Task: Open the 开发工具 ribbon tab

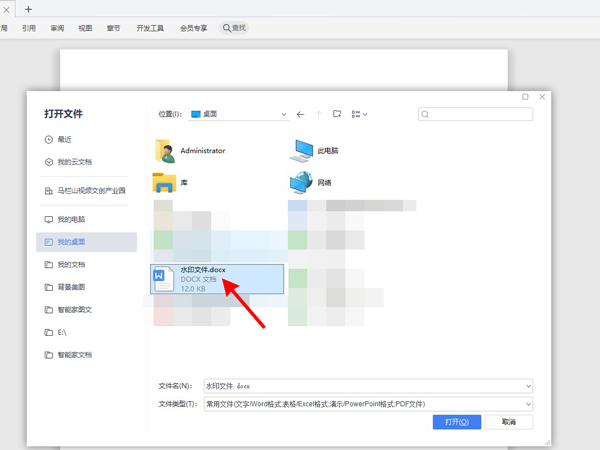Action: [x=150, y=29]
